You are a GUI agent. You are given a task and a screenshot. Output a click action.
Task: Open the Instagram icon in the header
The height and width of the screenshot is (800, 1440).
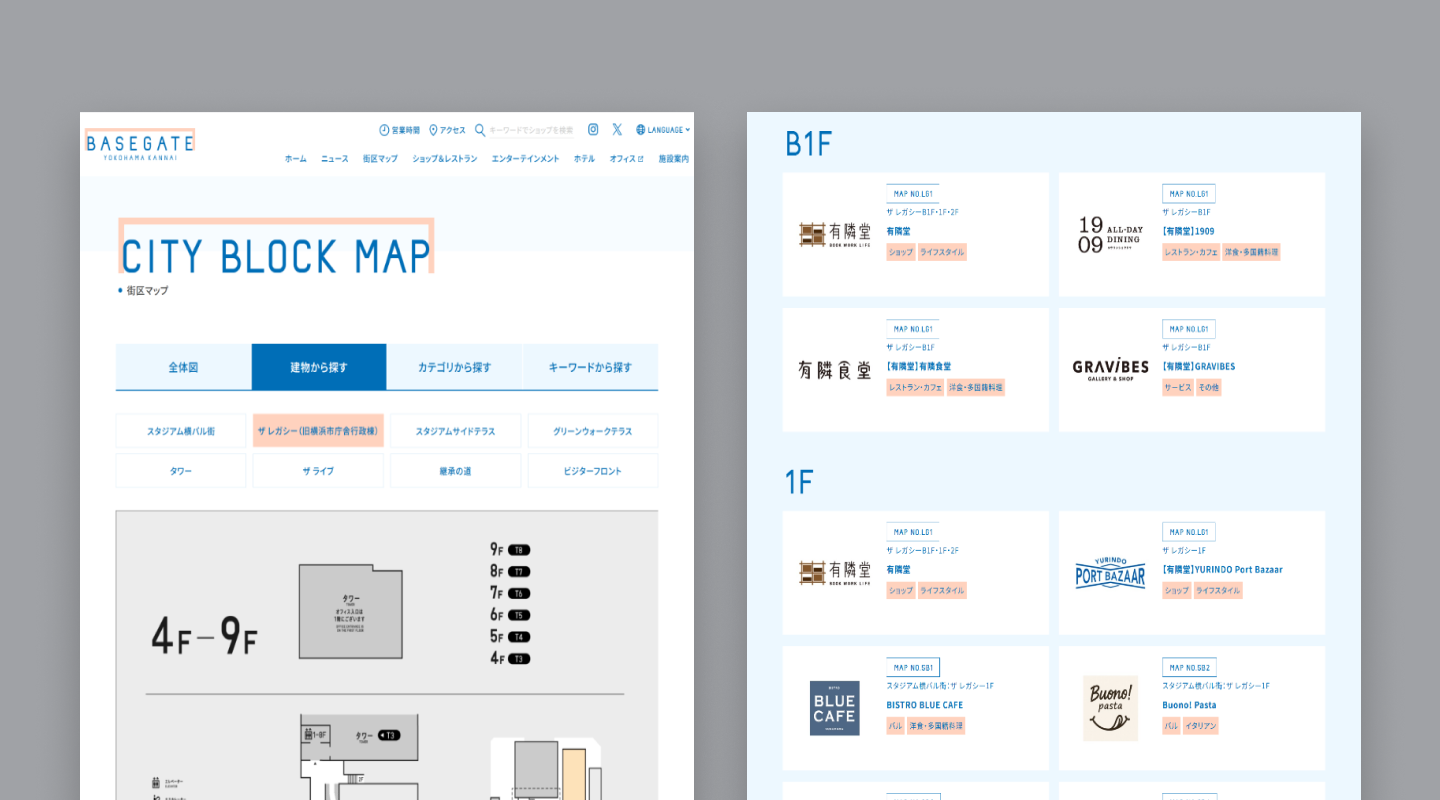point(593,129)
